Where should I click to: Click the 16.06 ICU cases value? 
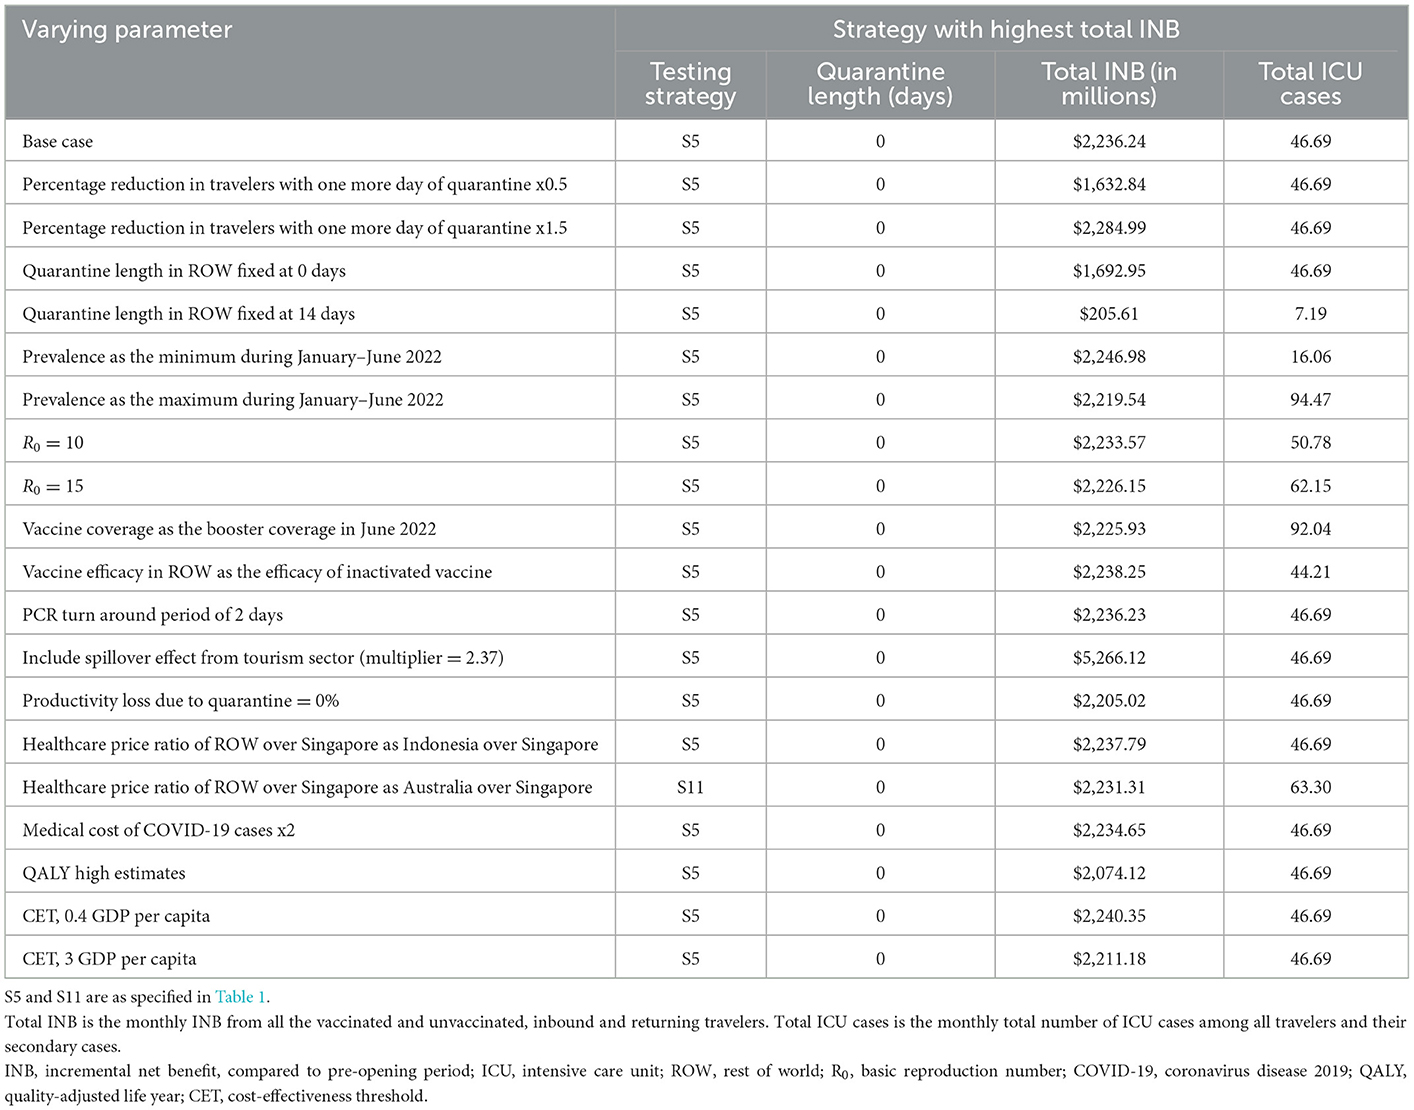click(1310, 357)
